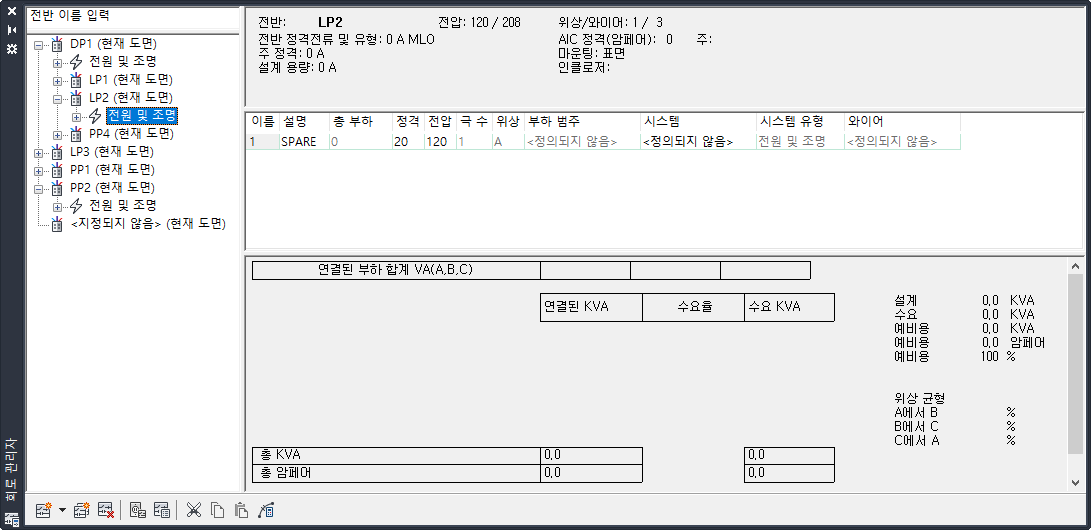Click <정의되지 않음> in 시스템 column
The height and width of the screenshot is (530, 1091).
pos(698,141)
